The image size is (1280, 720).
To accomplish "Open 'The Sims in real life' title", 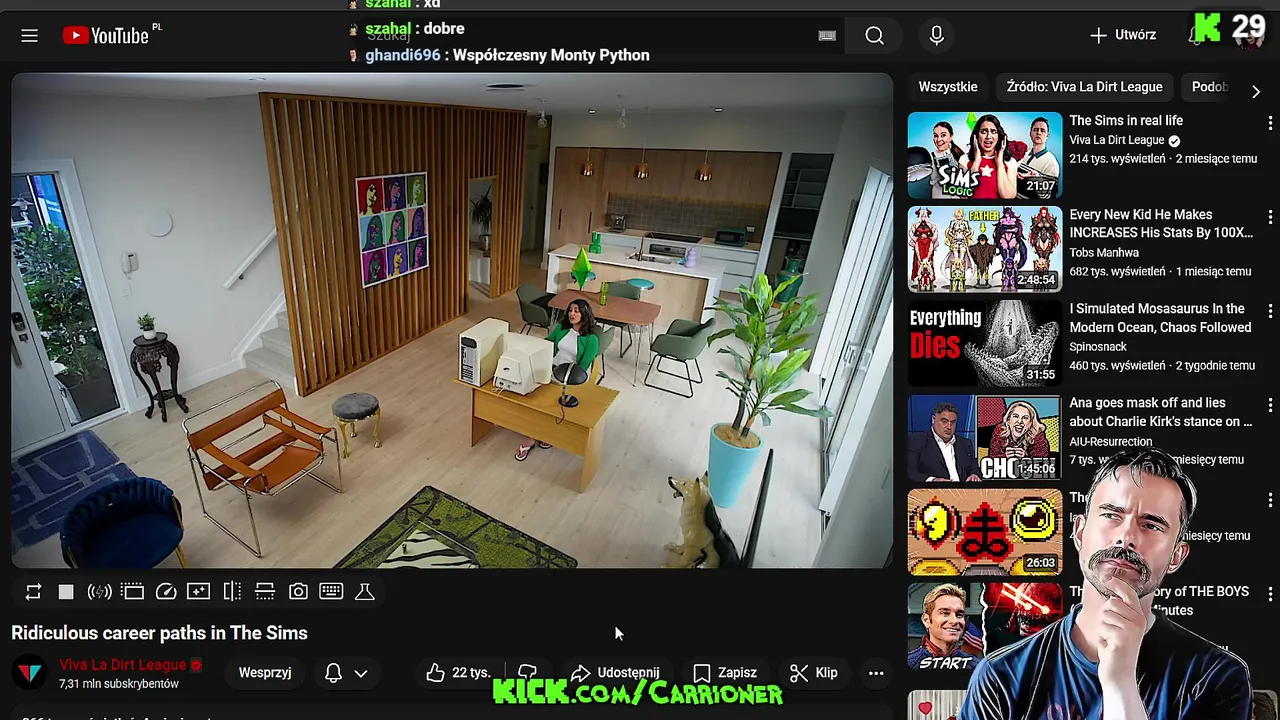I will (x=1126, y=121).
